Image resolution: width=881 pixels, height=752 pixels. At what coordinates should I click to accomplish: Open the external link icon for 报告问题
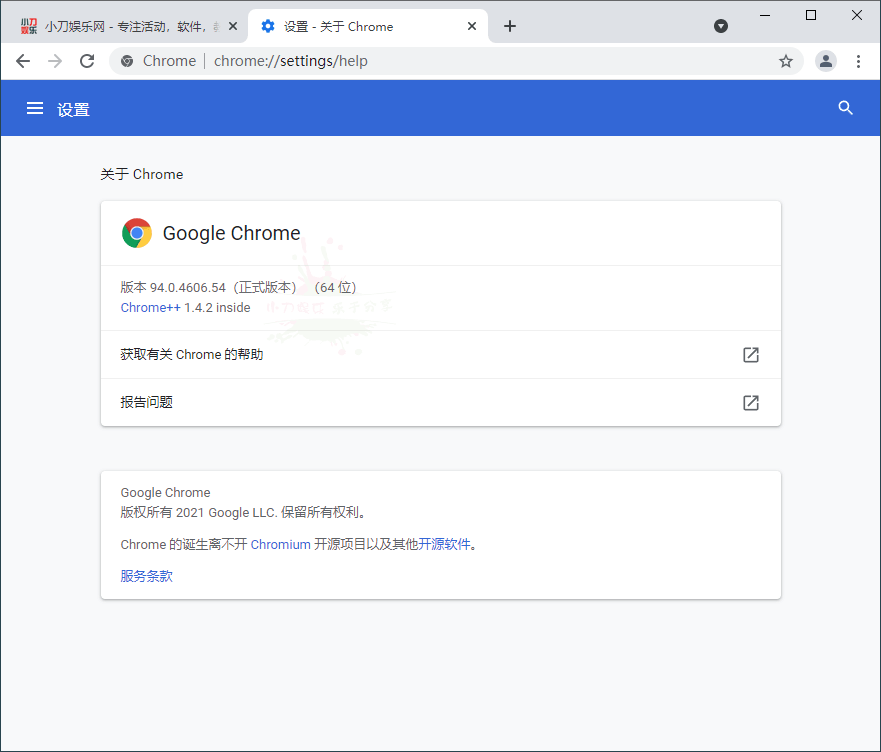tap(751, 402)
